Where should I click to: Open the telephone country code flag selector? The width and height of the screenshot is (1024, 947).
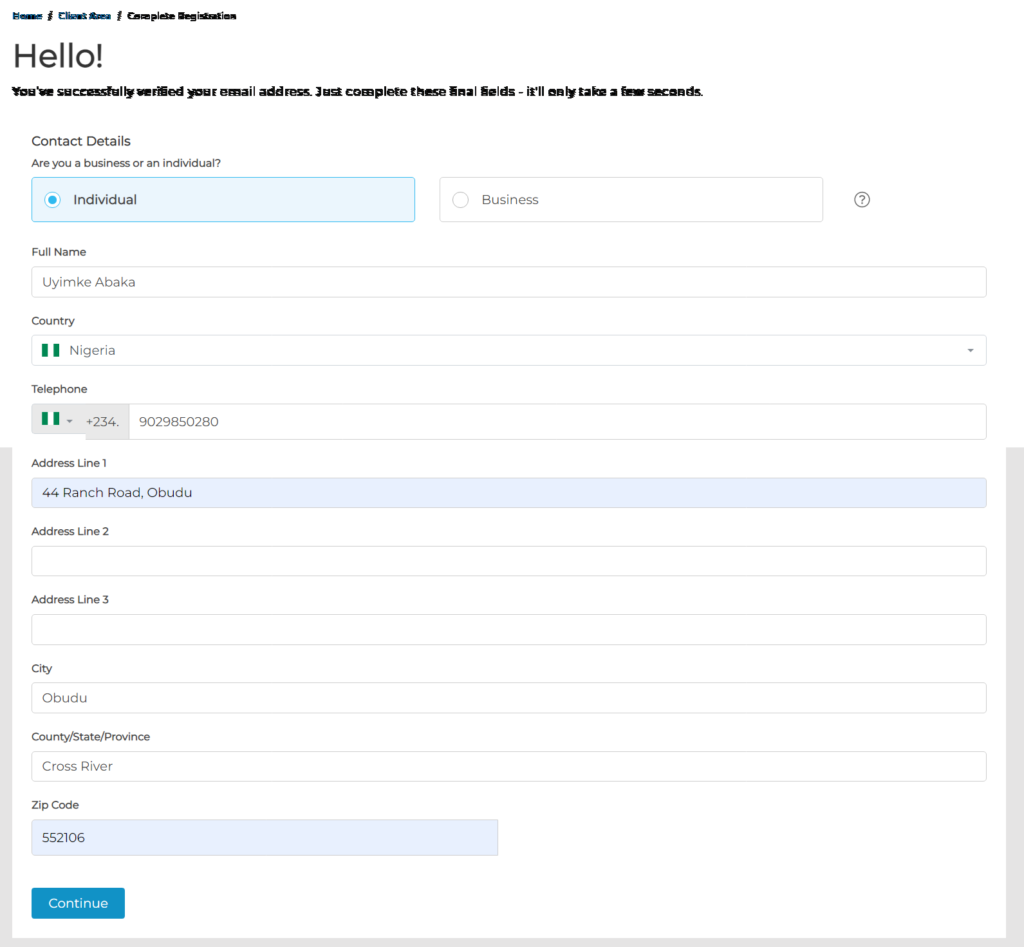click(x=57, y=419)
